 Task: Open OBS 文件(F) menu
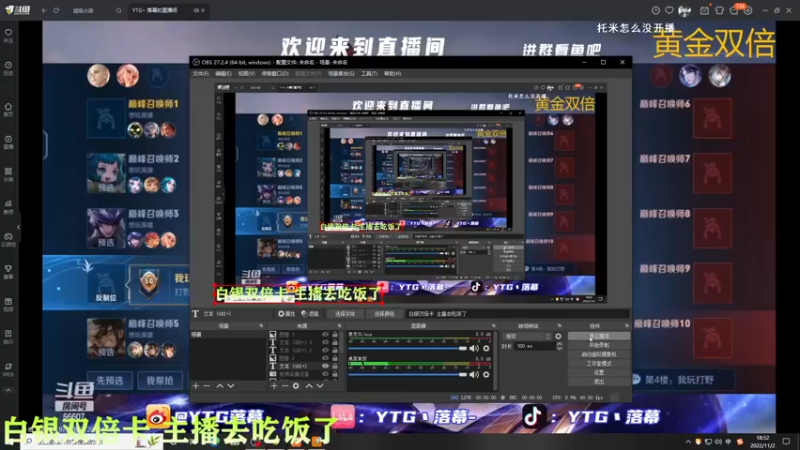201,73
